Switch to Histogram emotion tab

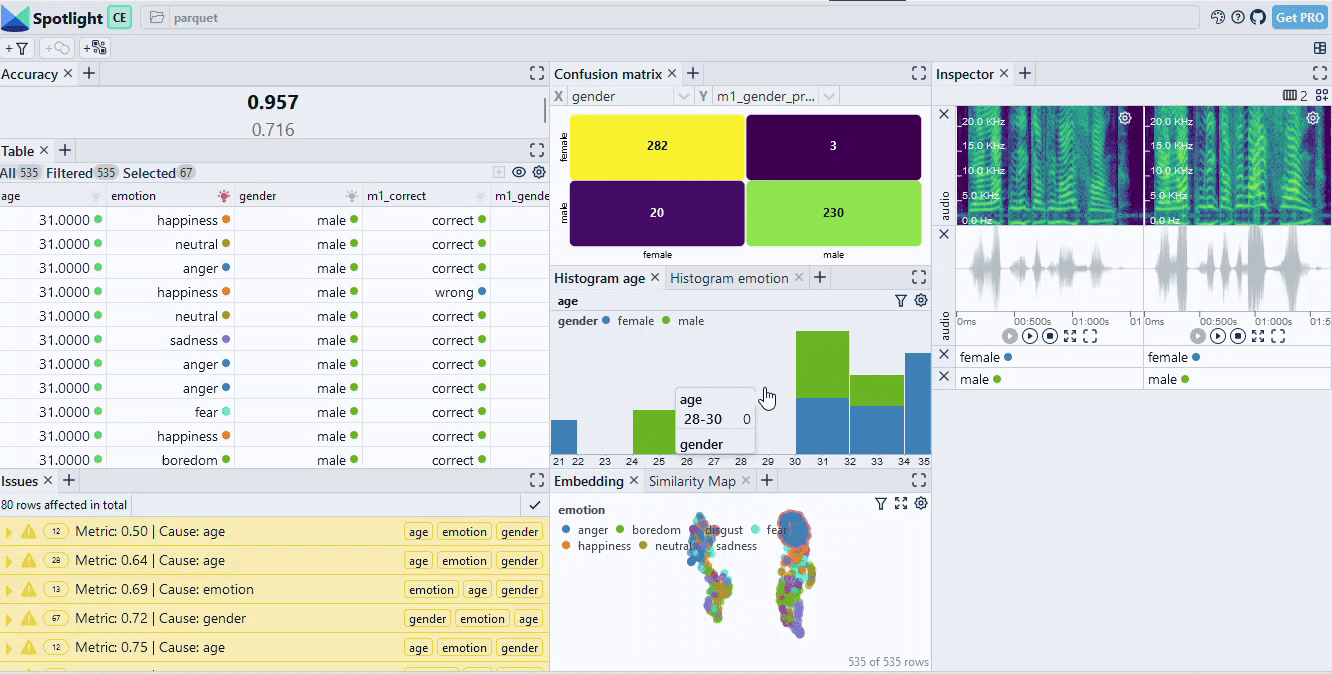(729, 278)
